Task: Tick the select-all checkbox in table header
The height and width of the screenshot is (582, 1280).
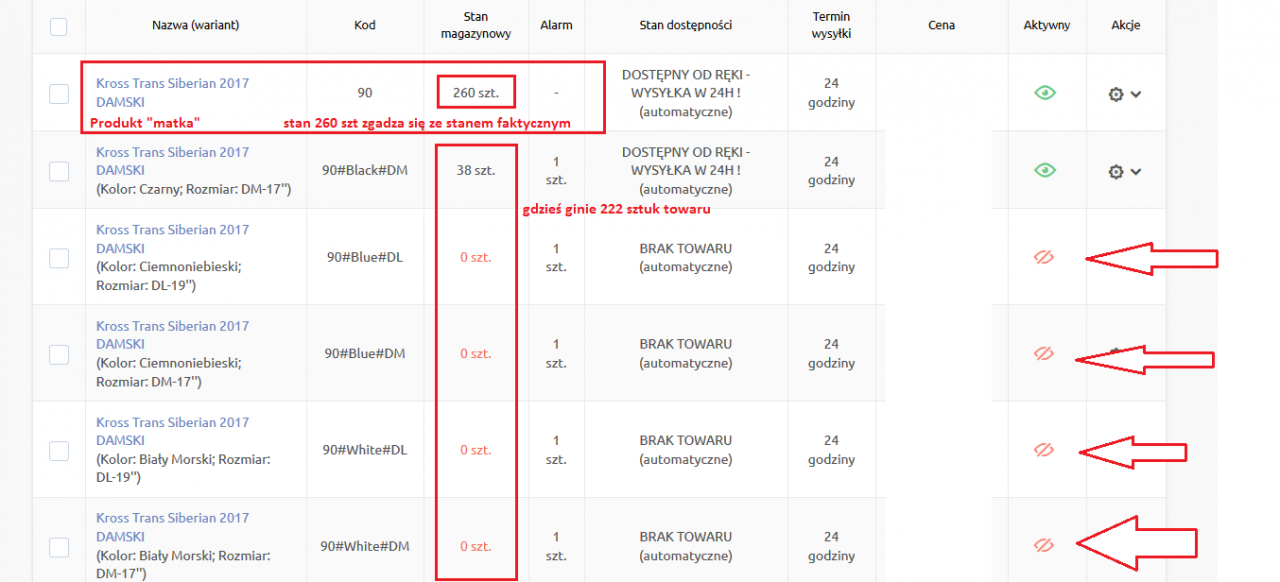Action: (59, 26)
